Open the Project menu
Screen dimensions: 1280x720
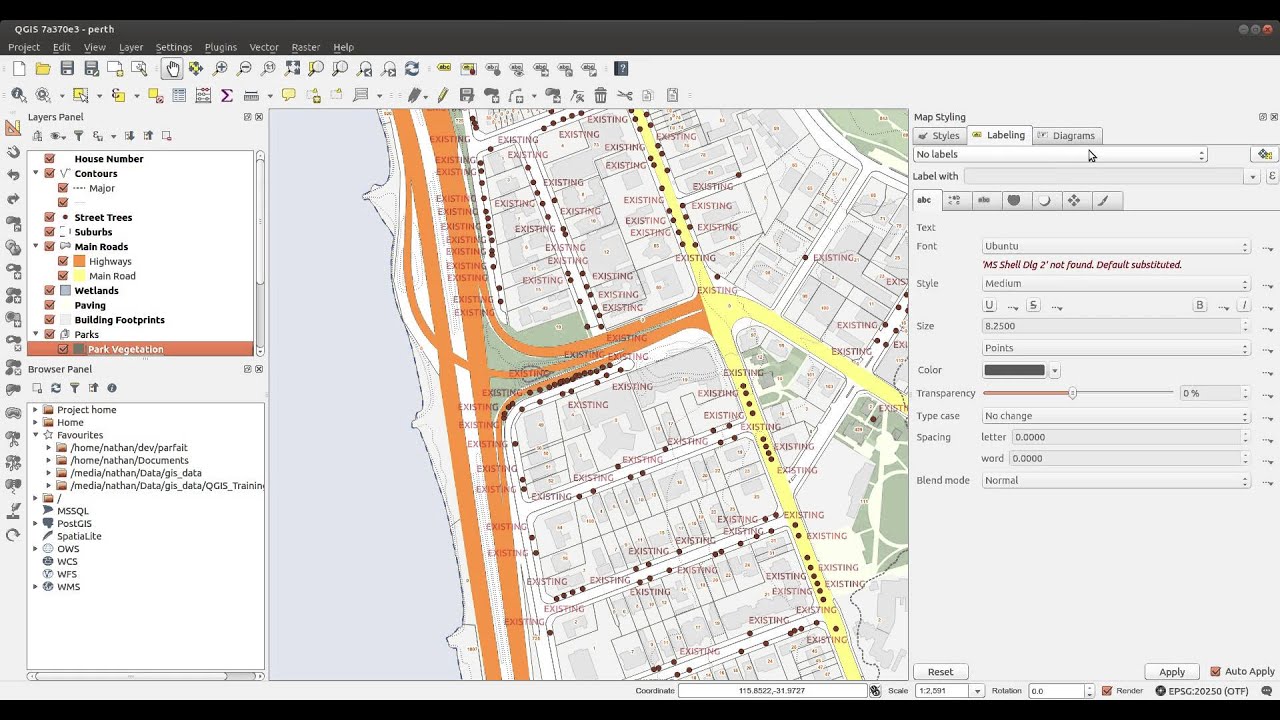coord(24,47)
